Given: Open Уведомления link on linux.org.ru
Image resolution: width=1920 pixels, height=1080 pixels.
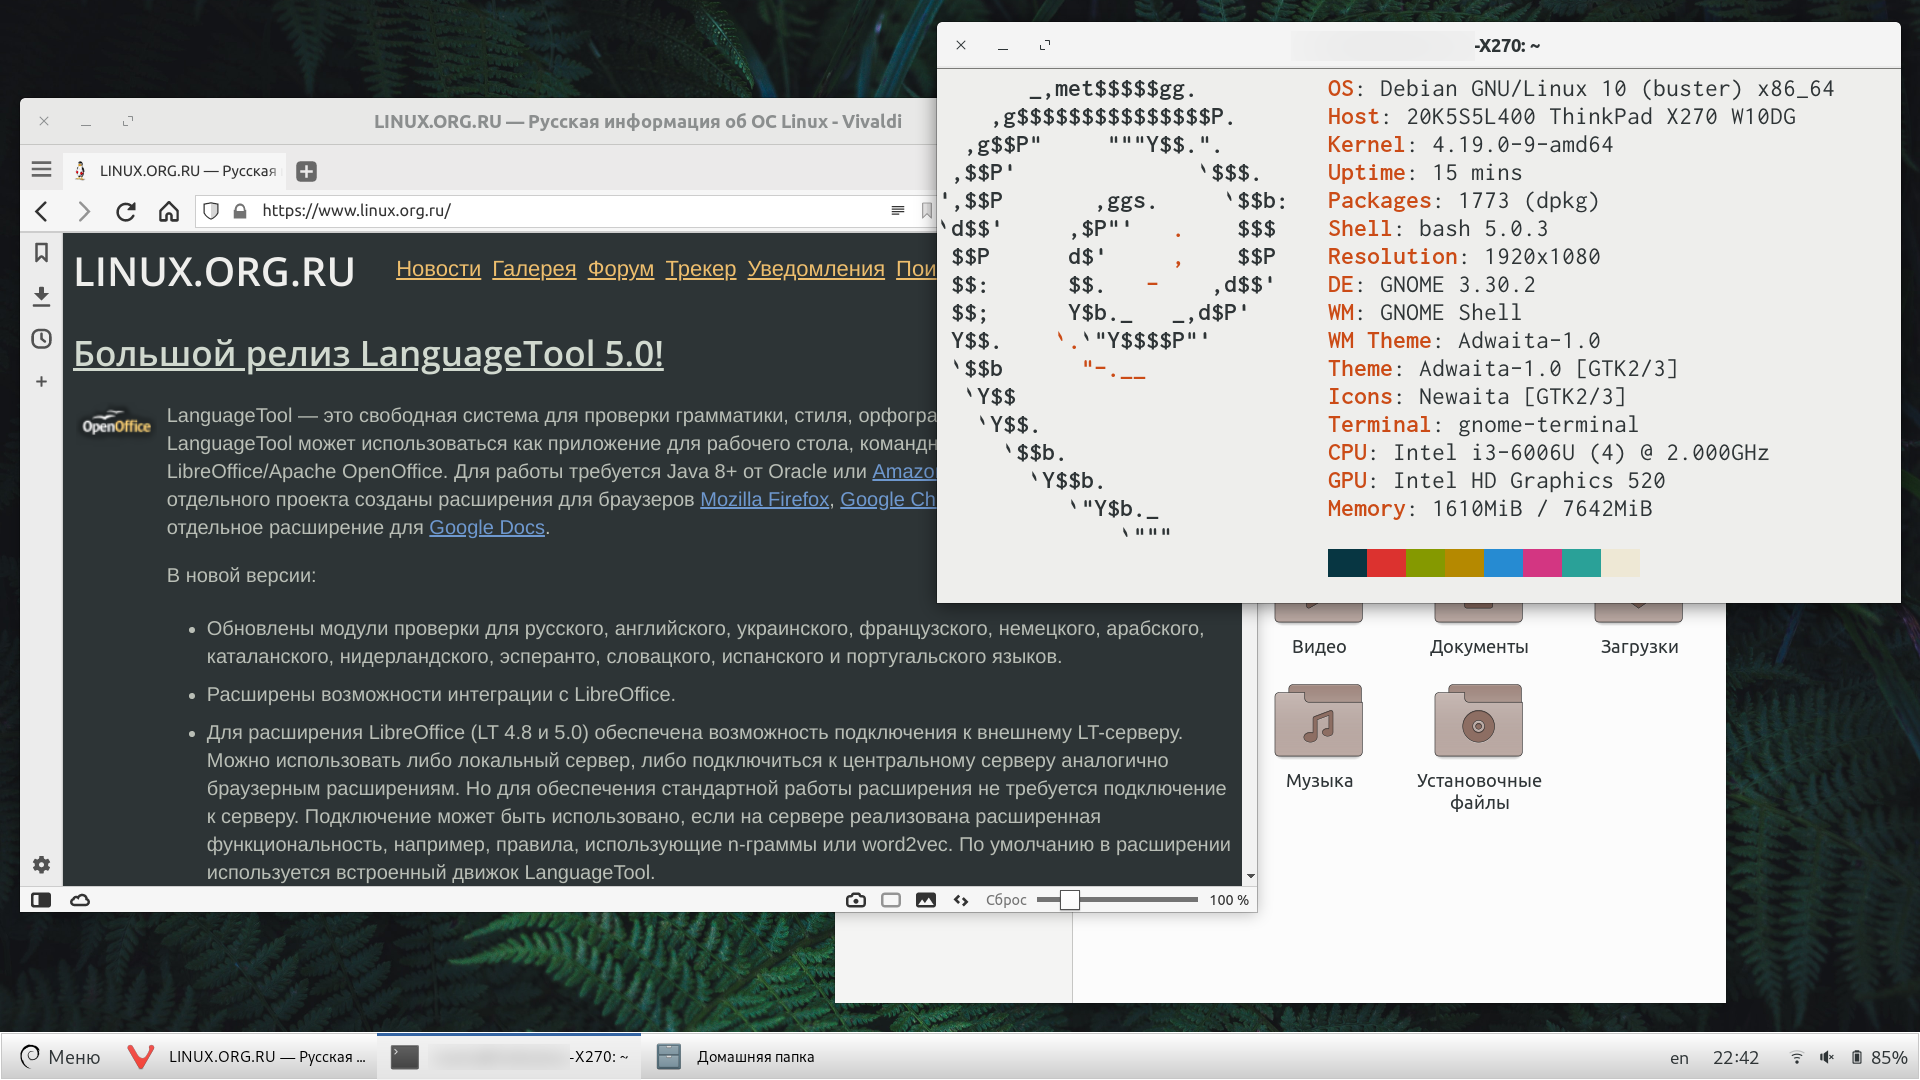Looking at the screenshot, I should click(816, 269).
